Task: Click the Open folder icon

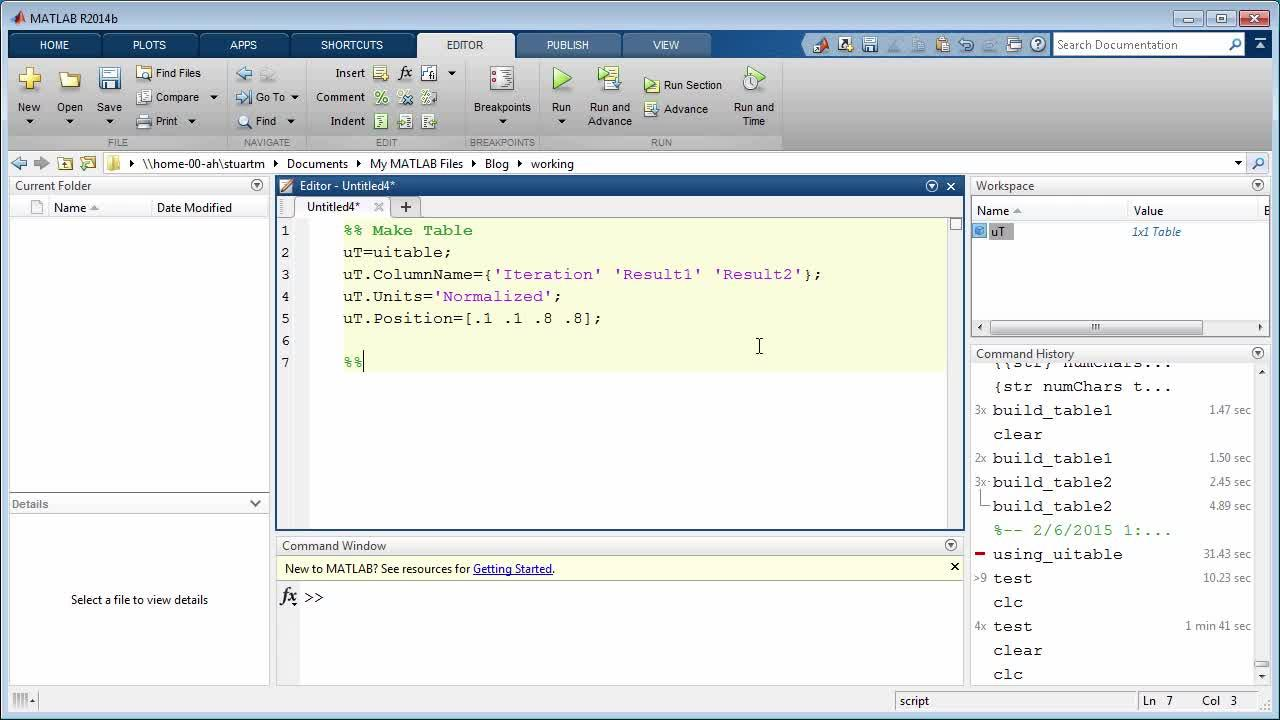Action: click(69, 79)
